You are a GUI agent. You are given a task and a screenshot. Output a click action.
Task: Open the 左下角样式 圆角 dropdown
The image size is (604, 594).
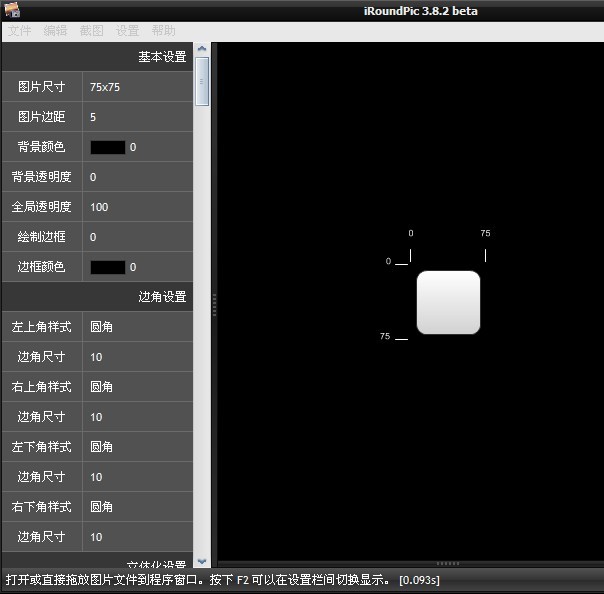pyautogui.click(x=138, y=447)
